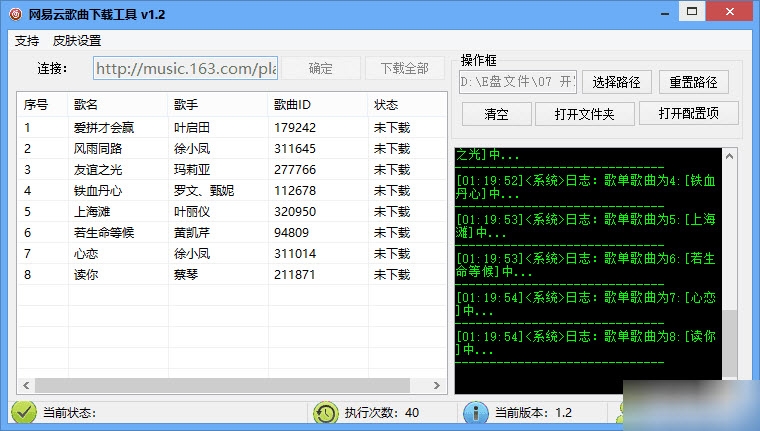Select the song 风雨同路
Viewport: 760px width, 431px height.
point(98,148)
